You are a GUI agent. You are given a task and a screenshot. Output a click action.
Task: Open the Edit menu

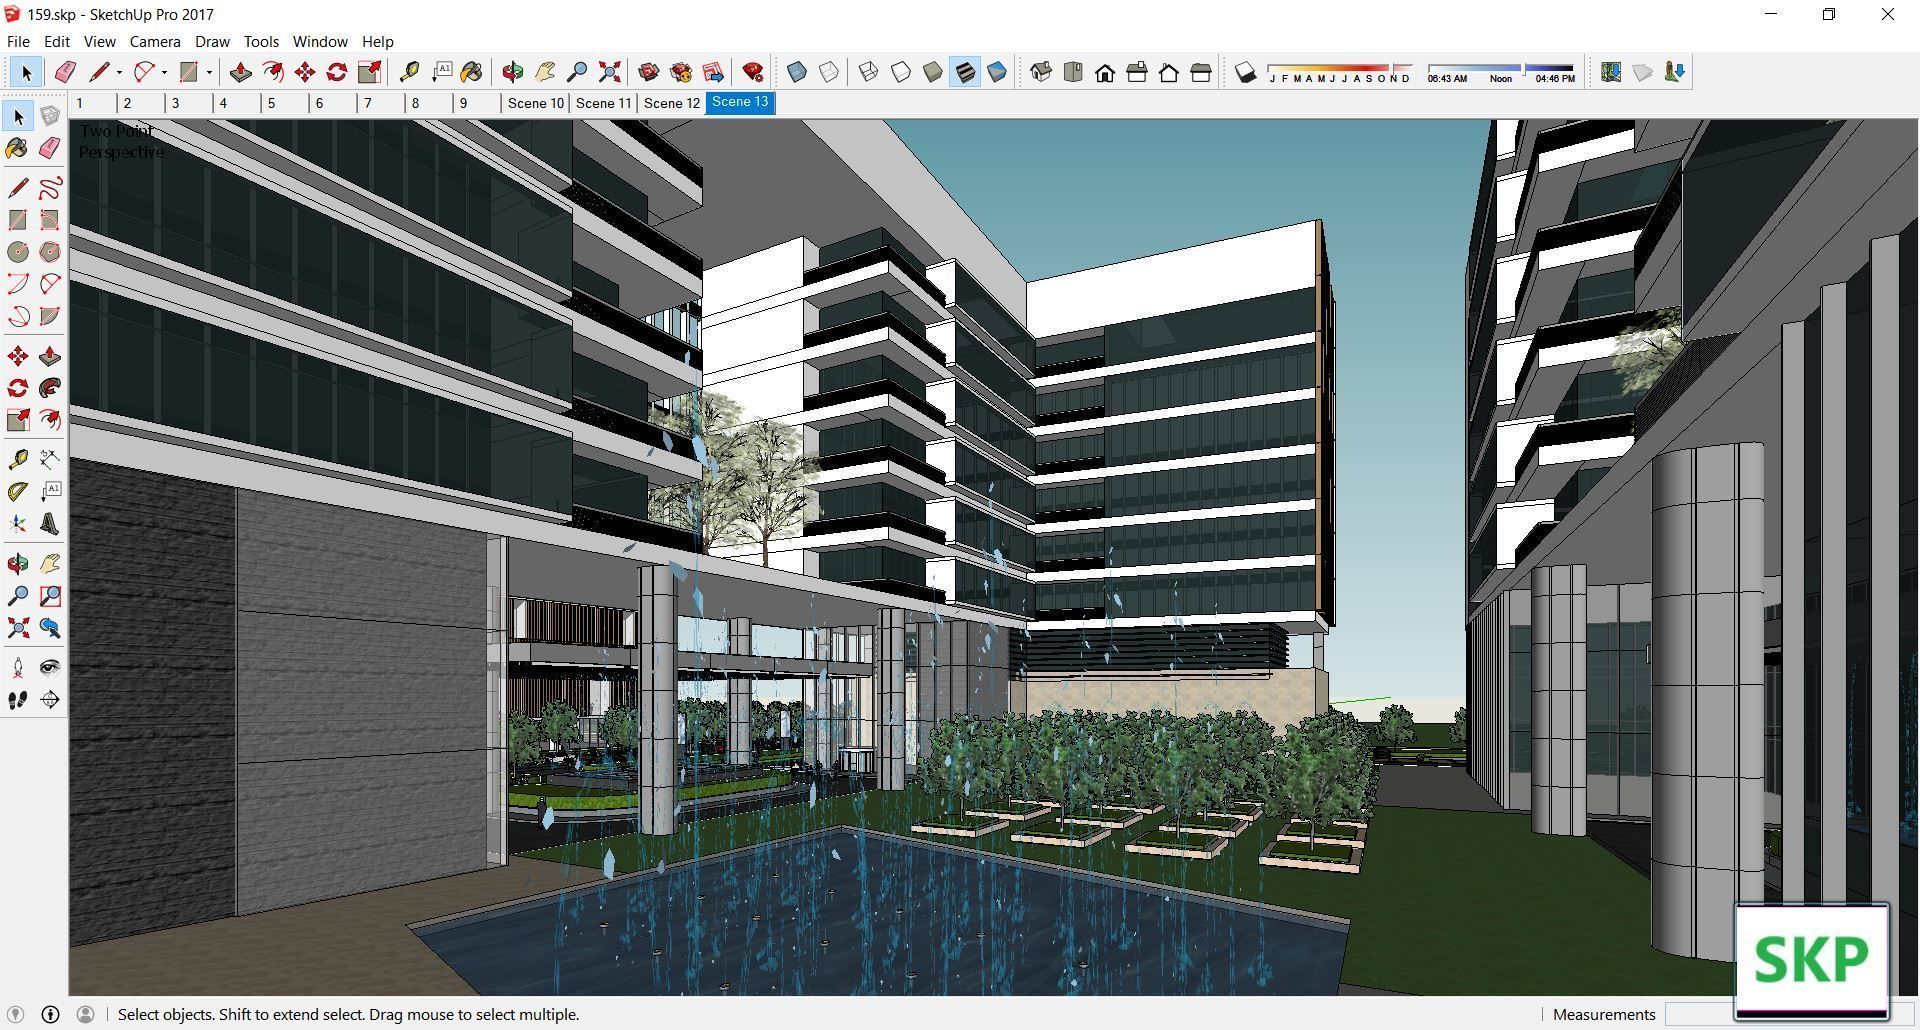click(x=57, y=41)
